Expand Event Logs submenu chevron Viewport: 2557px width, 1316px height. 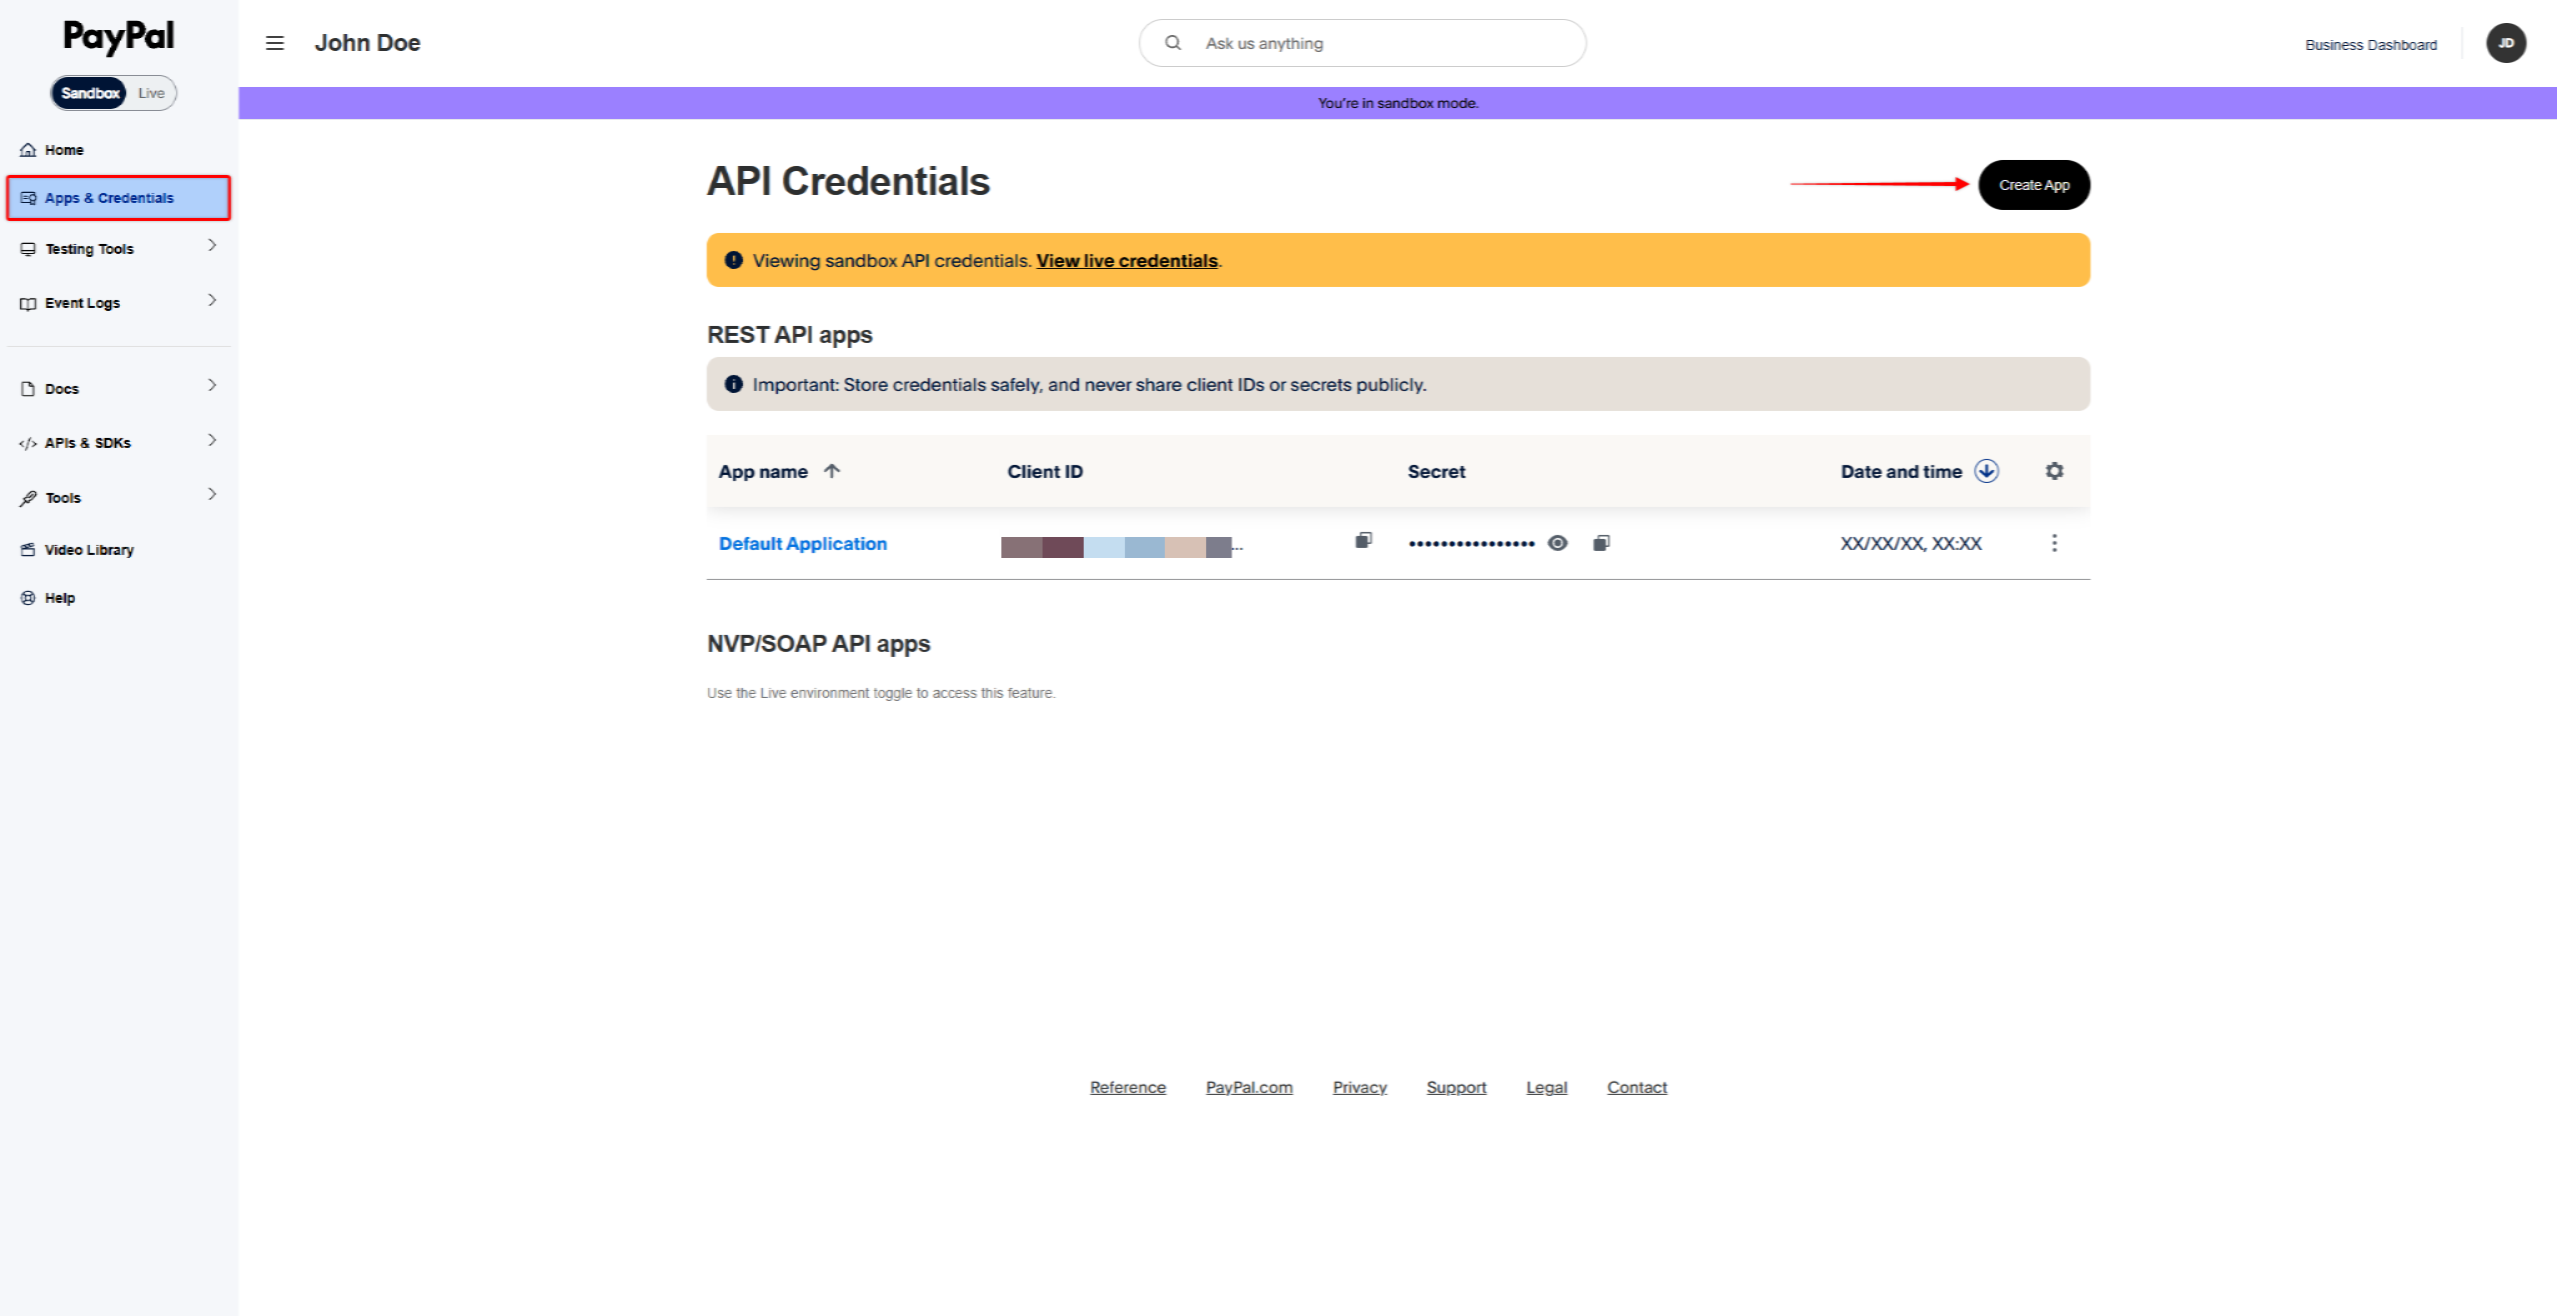click(x=212, y=300)
